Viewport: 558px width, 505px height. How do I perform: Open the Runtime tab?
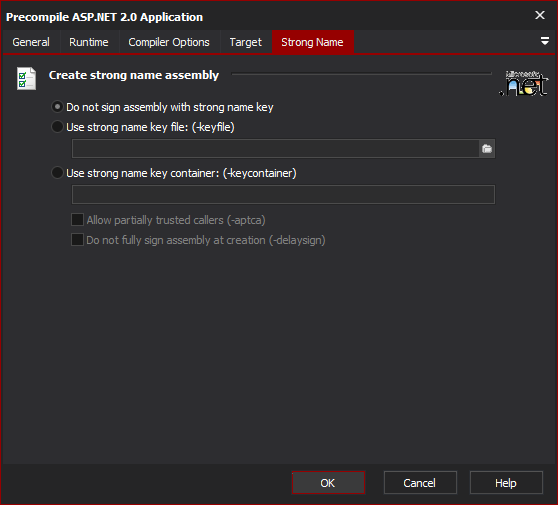coord(89,42)
